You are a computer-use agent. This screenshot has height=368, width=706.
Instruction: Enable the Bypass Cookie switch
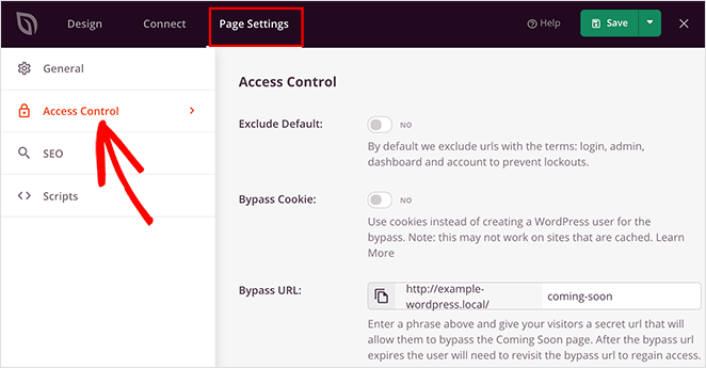(380, 200)
